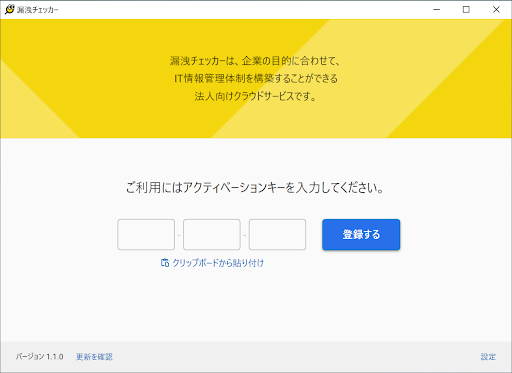Focus the third activation key field
The width and height of the screenshot is (512, 373).
click(x=277, y=234)
